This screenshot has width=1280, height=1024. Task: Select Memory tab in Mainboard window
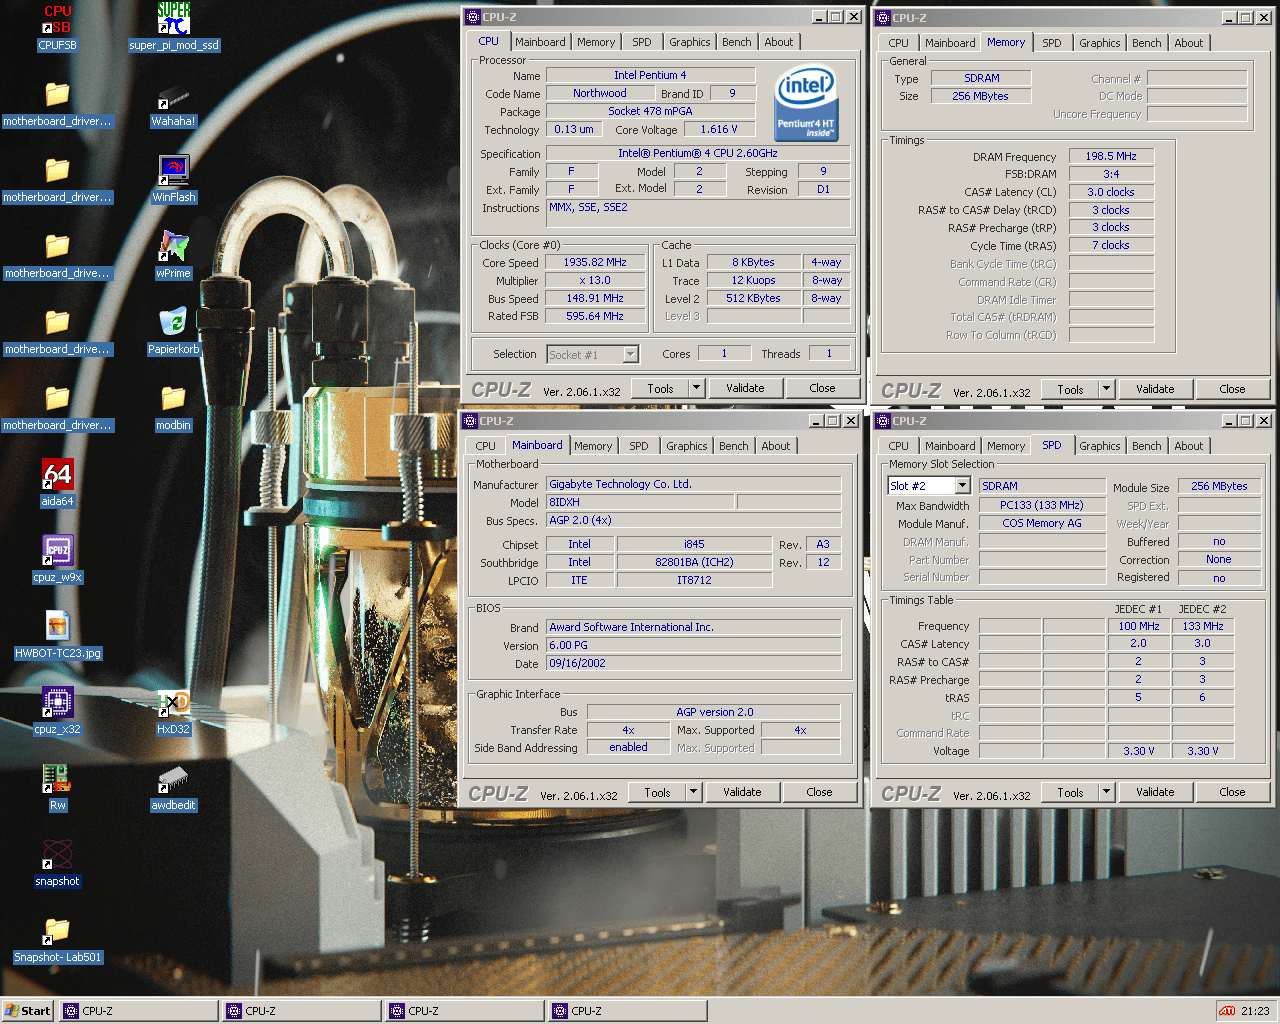coord(593,446)
